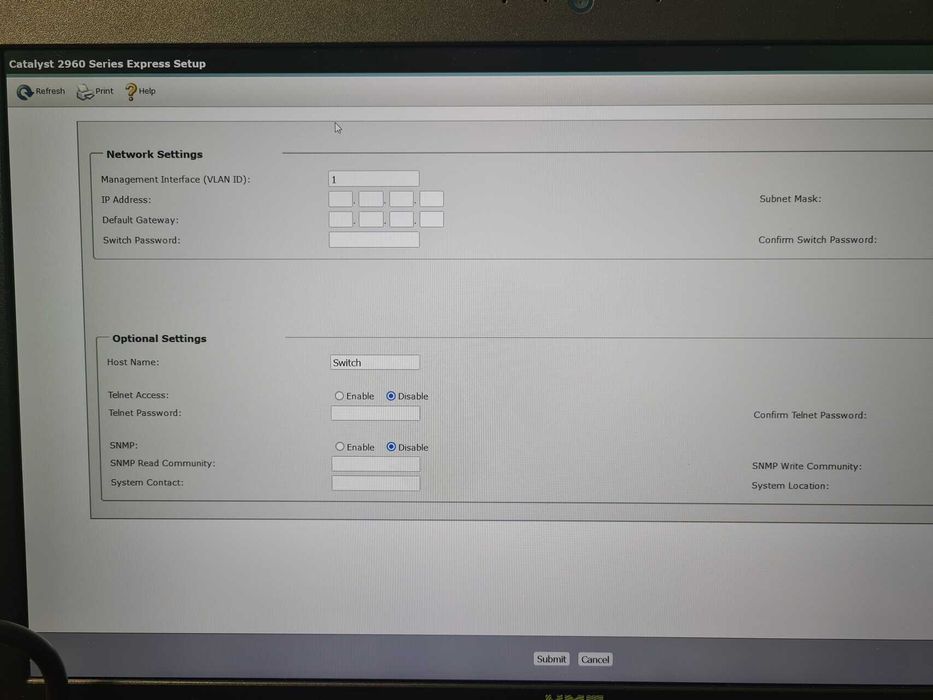The height and width of the screenshot is (700, 933).
Task: Click the Refresh icon in the toolbar
Action: click(x=25, y=92)
